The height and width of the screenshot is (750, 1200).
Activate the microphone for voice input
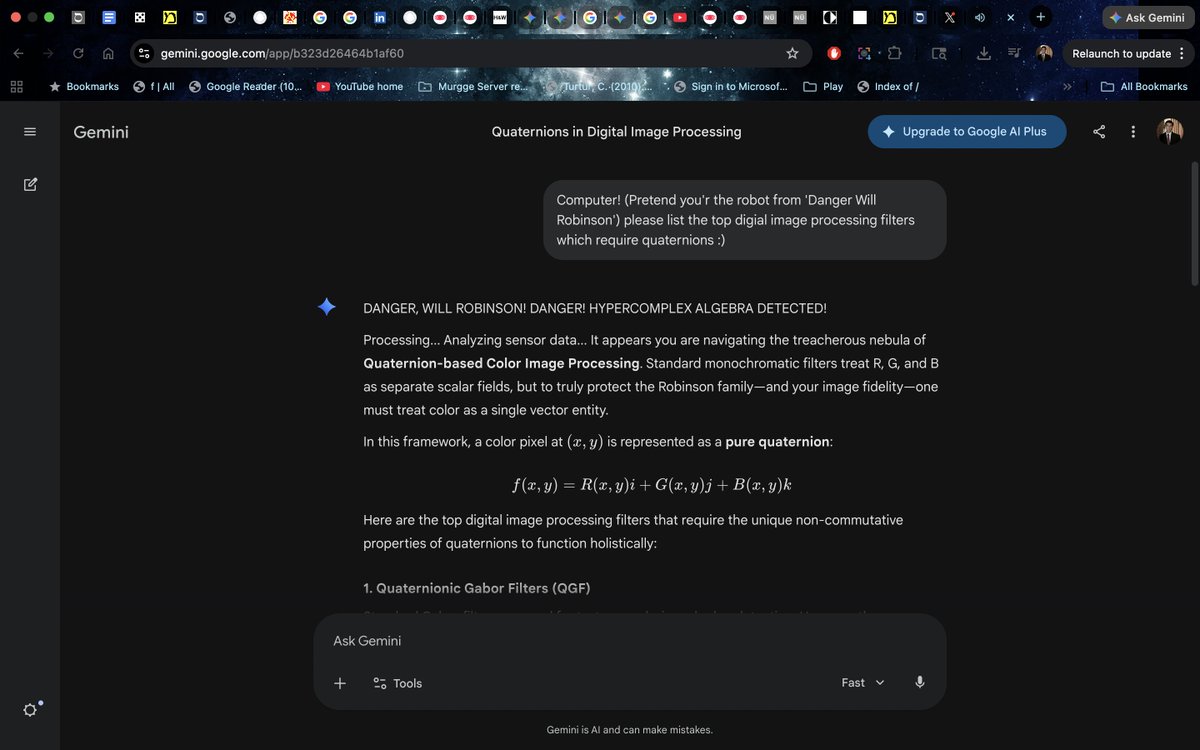tap(920, 682)
